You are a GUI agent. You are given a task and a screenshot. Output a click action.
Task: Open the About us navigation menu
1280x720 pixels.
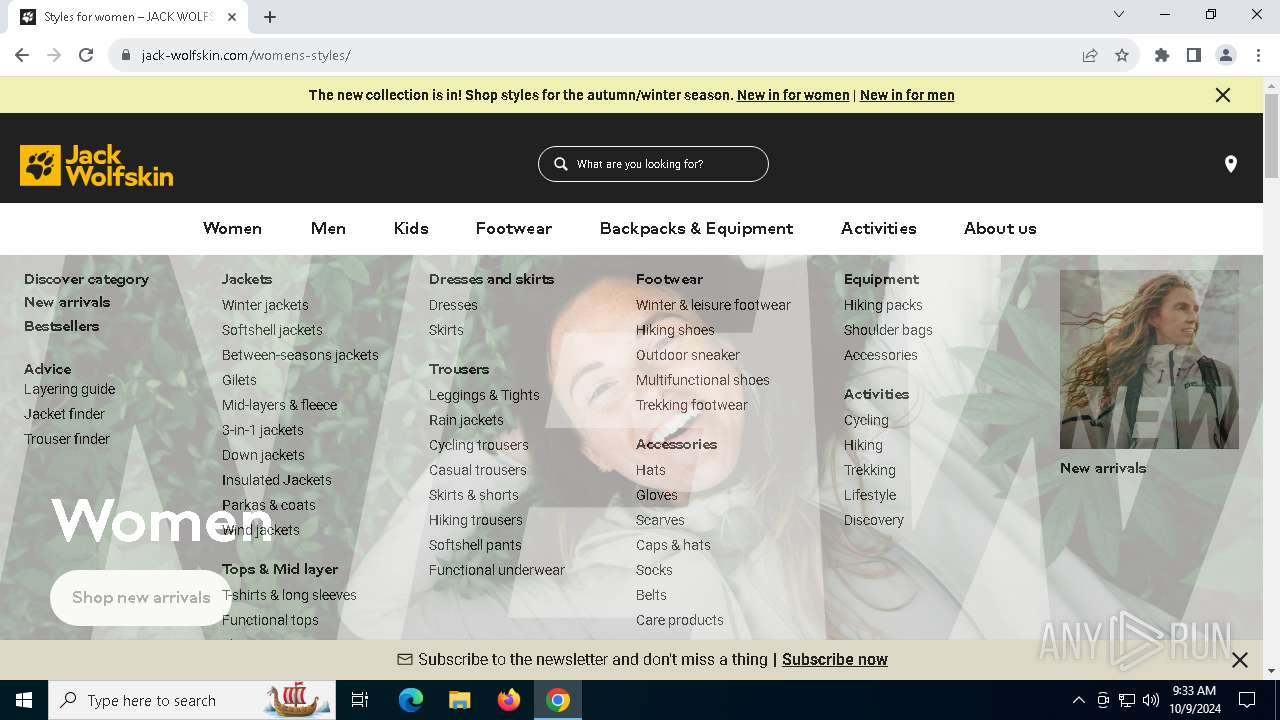click(1000, 228)
